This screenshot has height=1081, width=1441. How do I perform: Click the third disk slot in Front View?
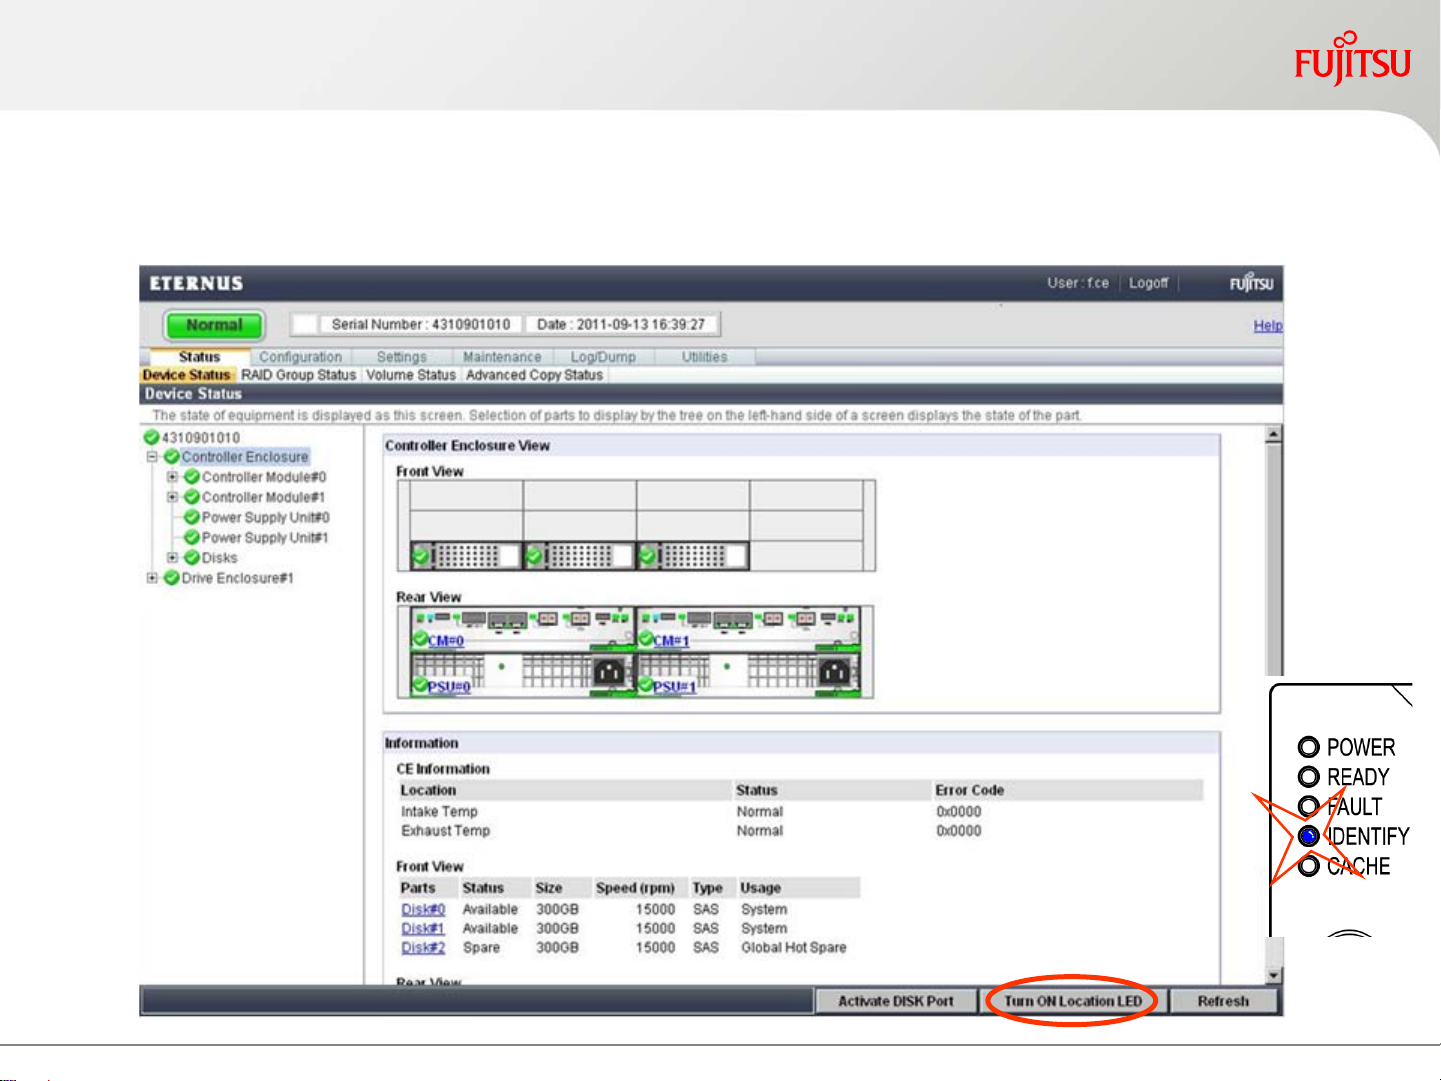coord(693,556)
